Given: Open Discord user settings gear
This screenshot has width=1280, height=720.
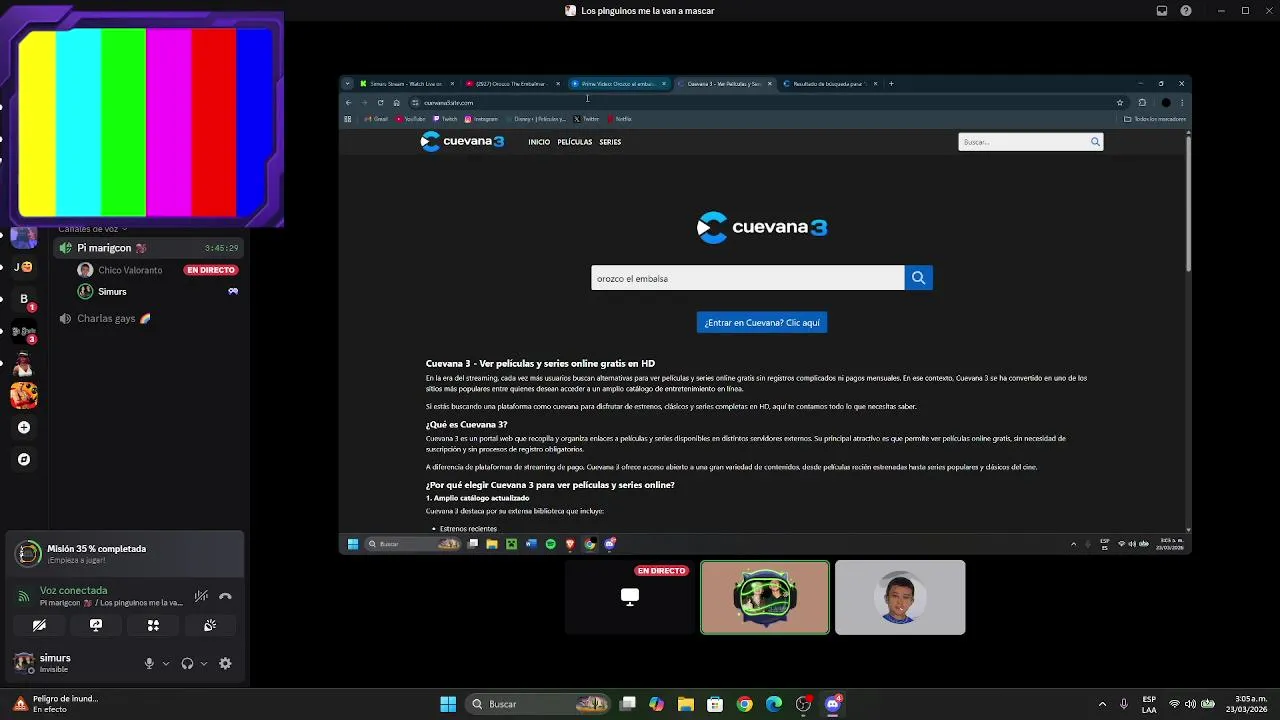Looking at the screenshot, I should 225,663.
